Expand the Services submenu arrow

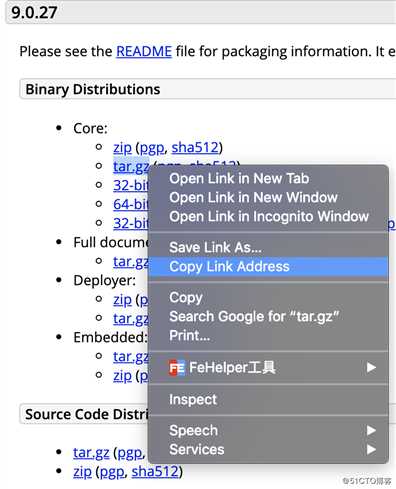[371, 450]
